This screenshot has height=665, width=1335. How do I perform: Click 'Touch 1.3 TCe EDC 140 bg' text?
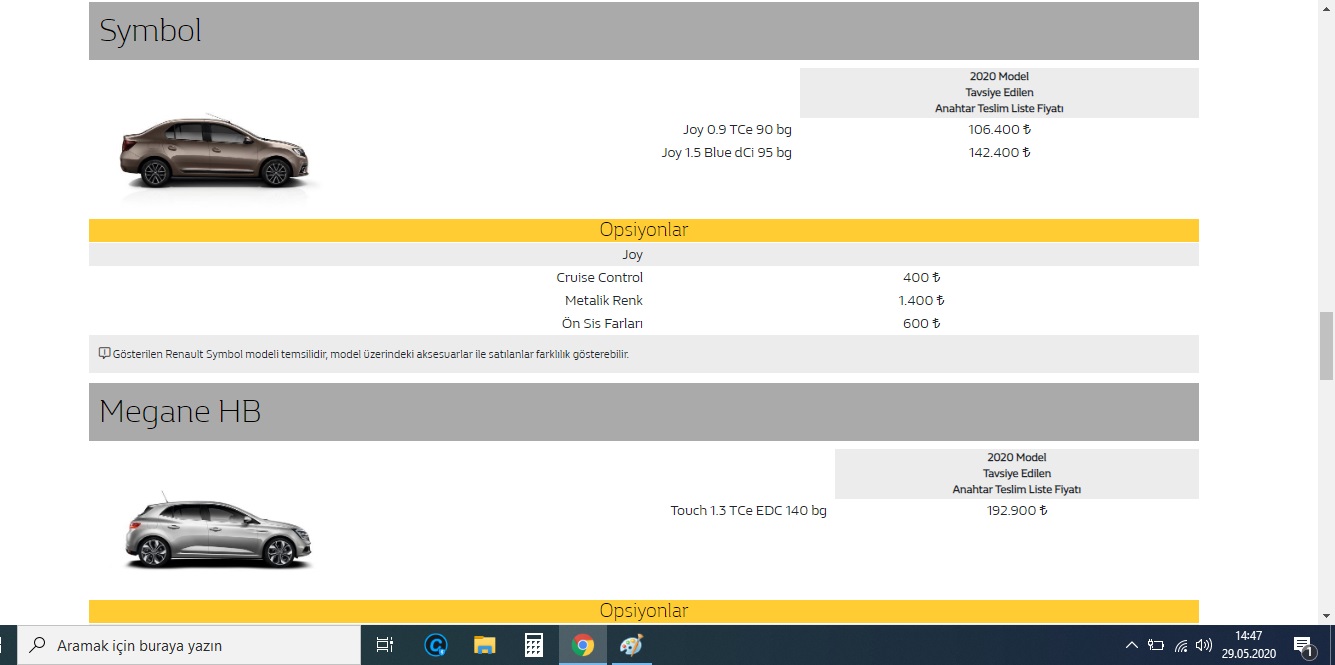(749, 510)
